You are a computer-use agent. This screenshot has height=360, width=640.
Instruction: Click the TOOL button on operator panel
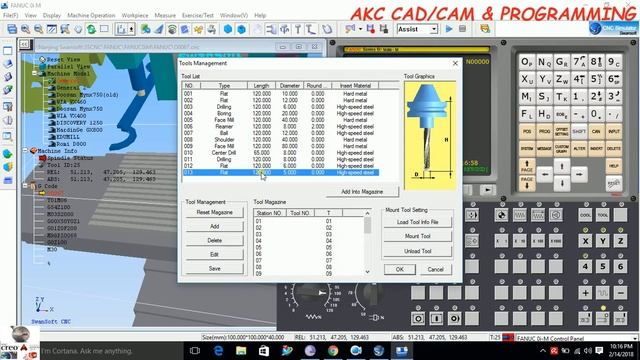click(x=603, y=215)
